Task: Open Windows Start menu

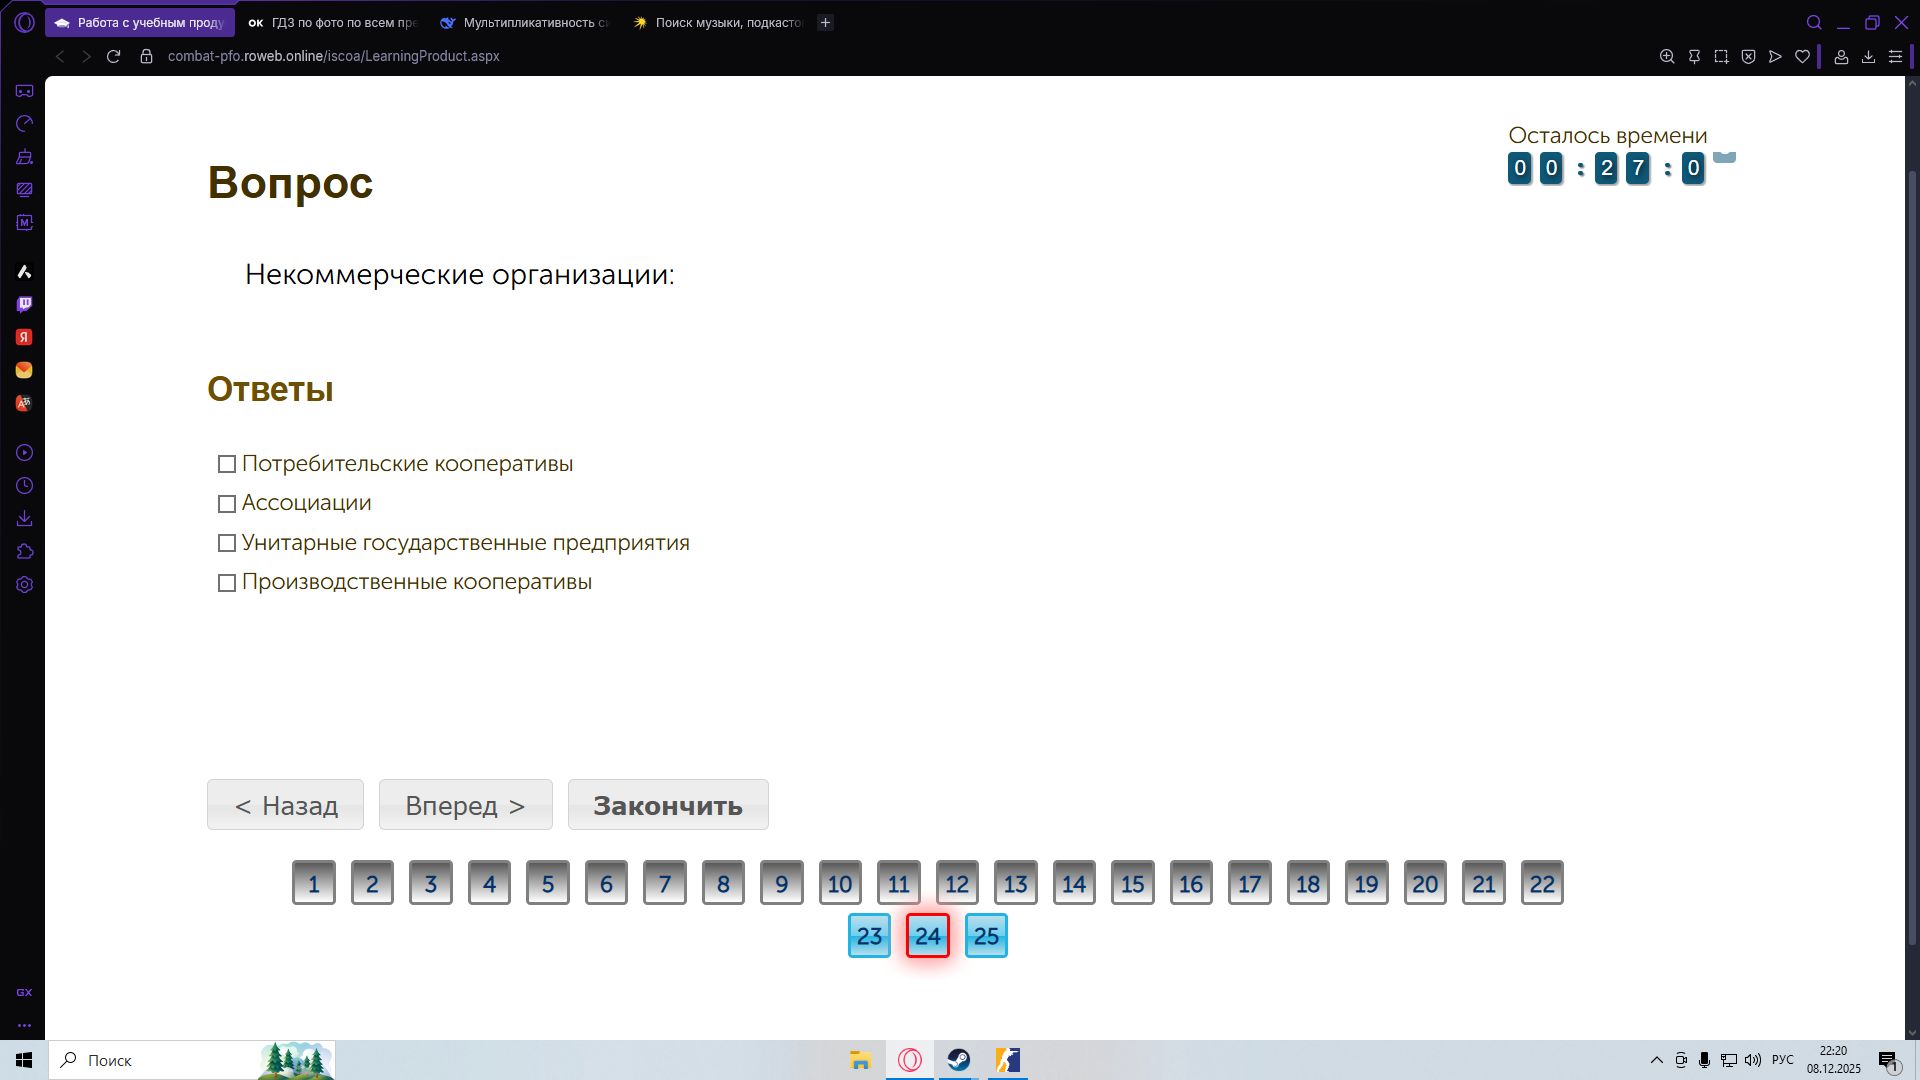Action: click(24, 1060)
